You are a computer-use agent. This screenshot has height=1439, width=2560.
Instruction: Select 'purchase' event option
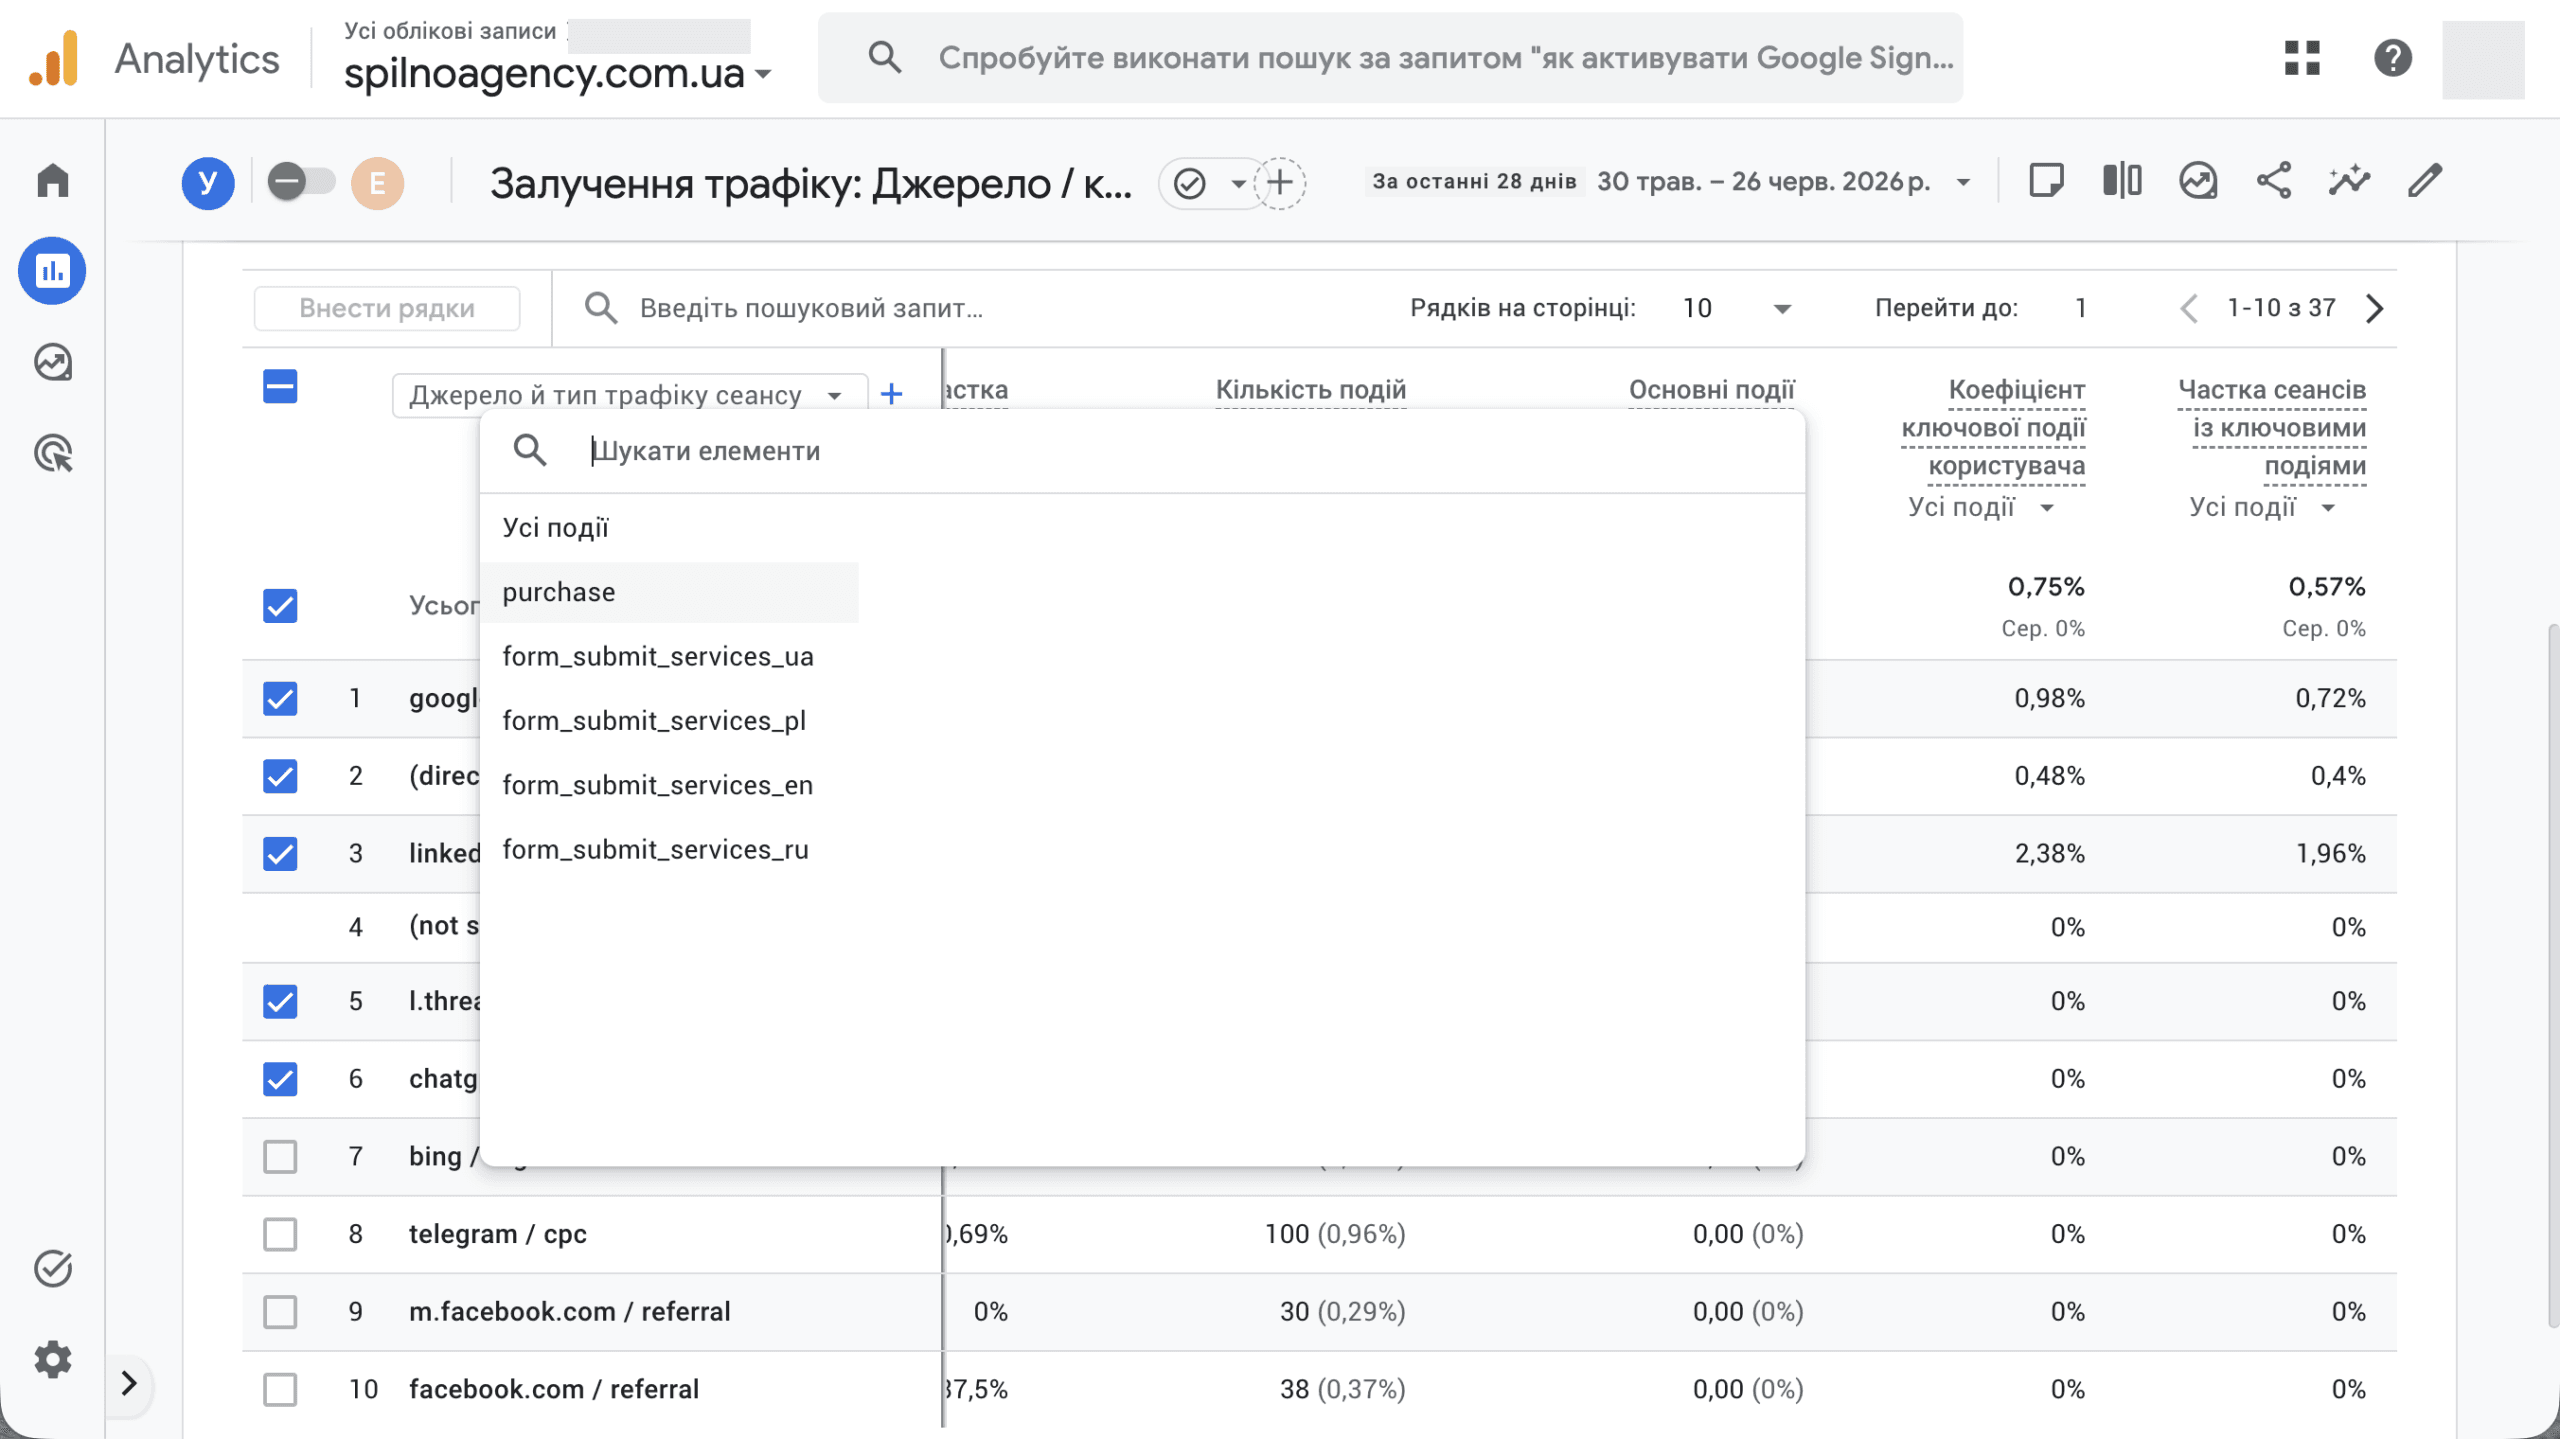click(668, 592)
